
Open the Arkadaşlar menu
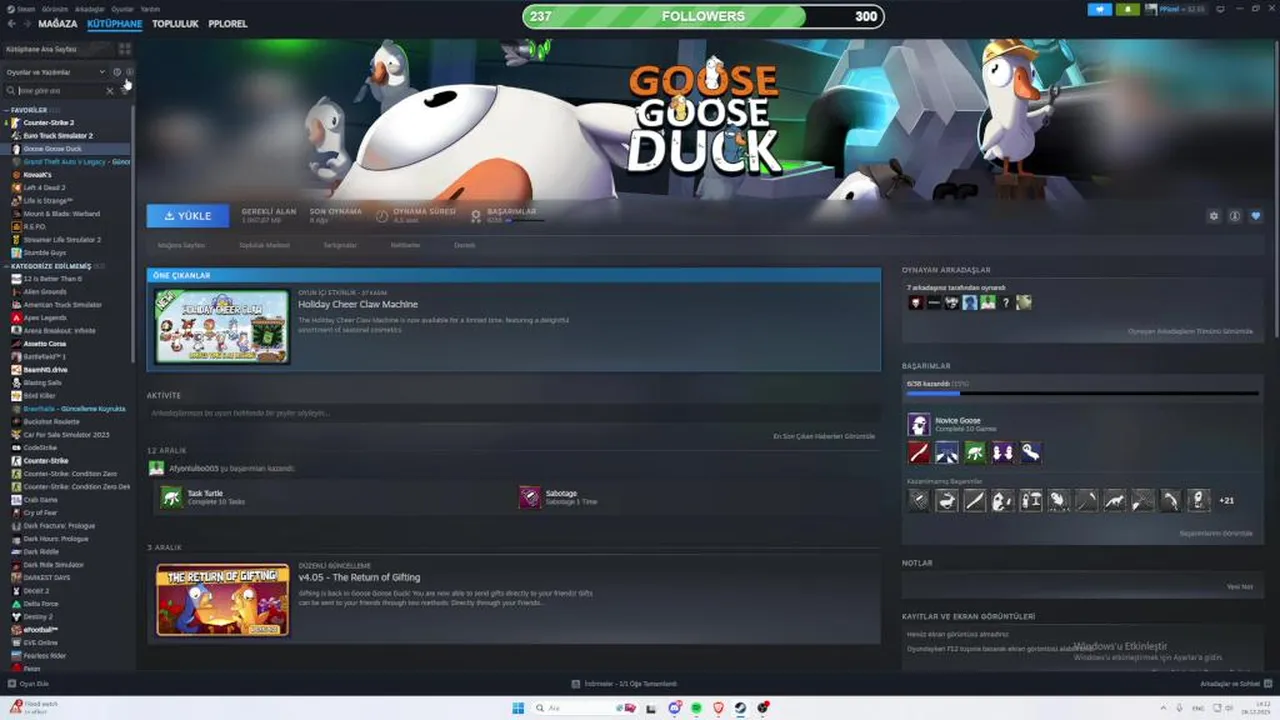click(x=90, y=9)
